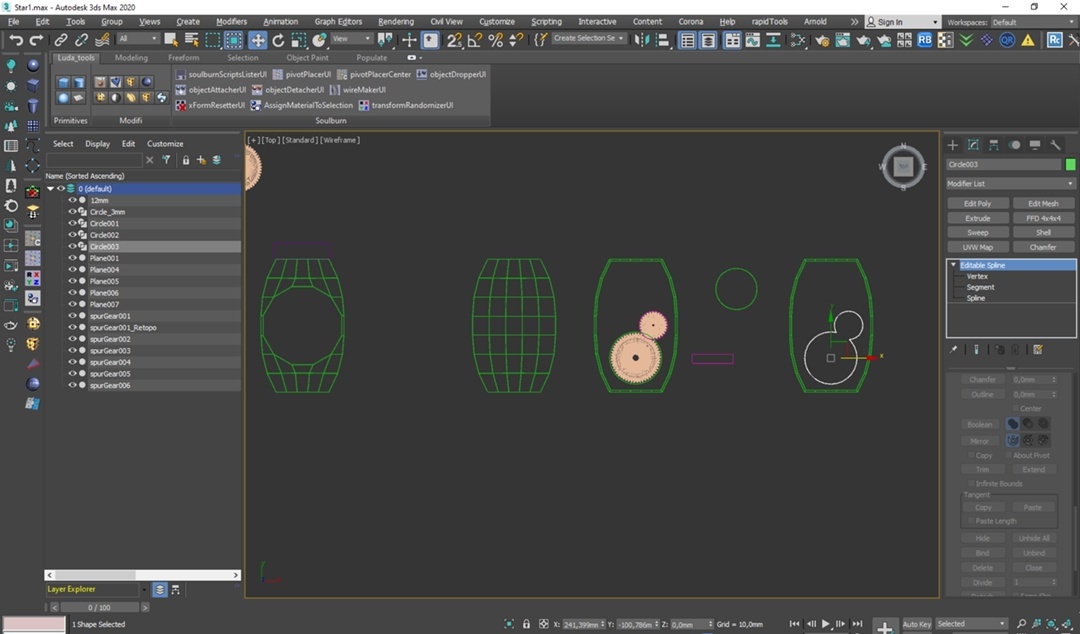This screenshot has width=1080, height=634.
Task: Switch to the Object Paint ribbon tab
Action: click(307, 58)
